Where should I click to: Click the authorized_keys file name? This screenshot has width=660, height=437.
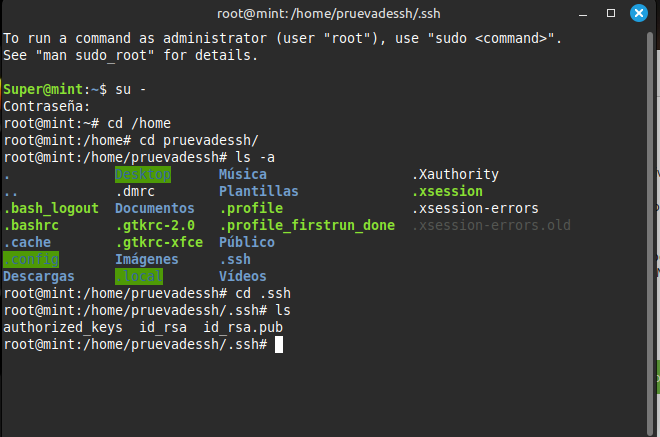[63, 327]
